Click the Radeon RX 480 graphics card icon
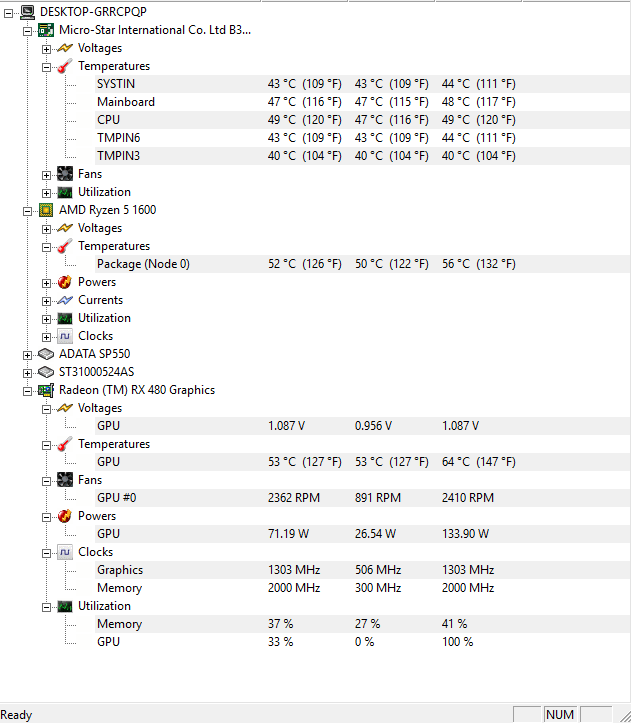The height and width of the screenshot is (723, 631). click(46, 390)
